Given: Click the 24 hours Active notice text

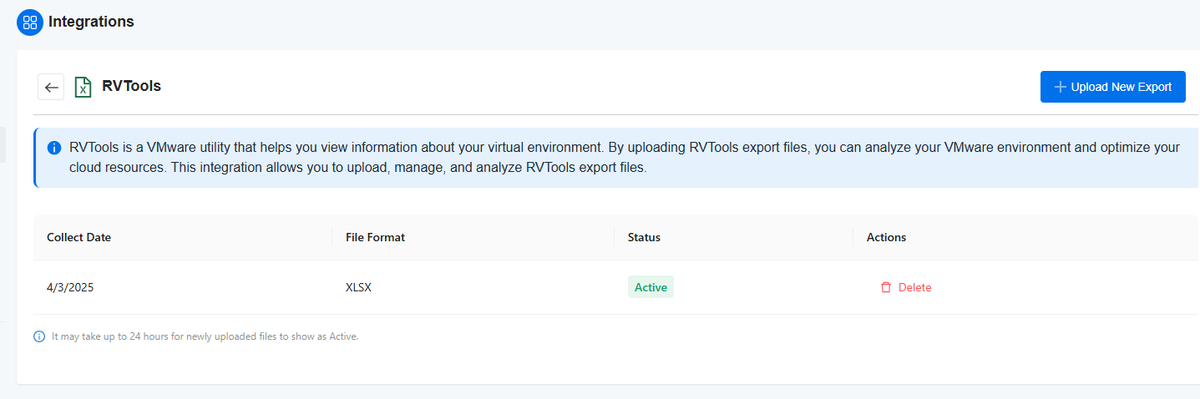Looking at the screenshot, I should [205, 336].
